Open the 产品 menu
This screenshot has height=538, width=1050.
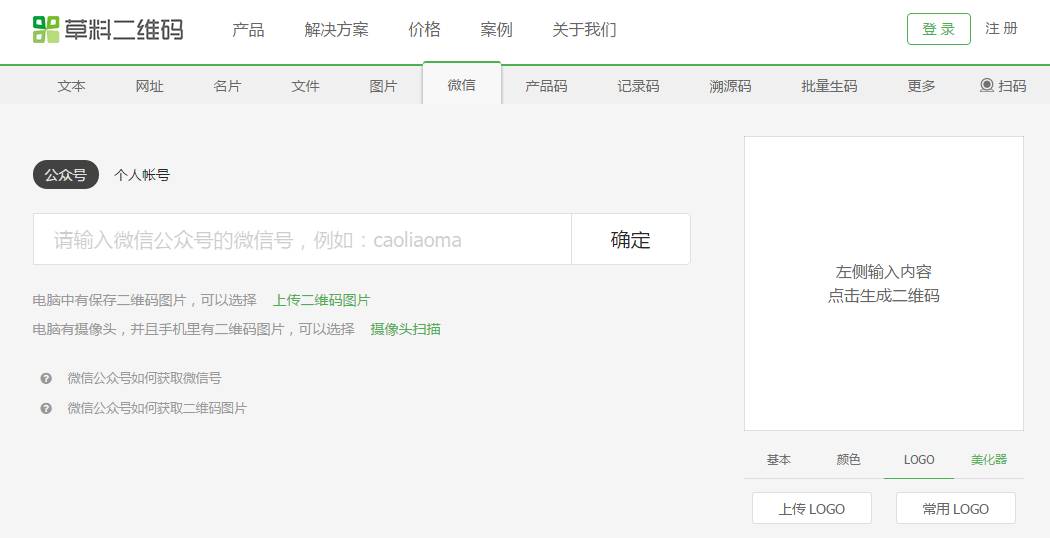248,29
